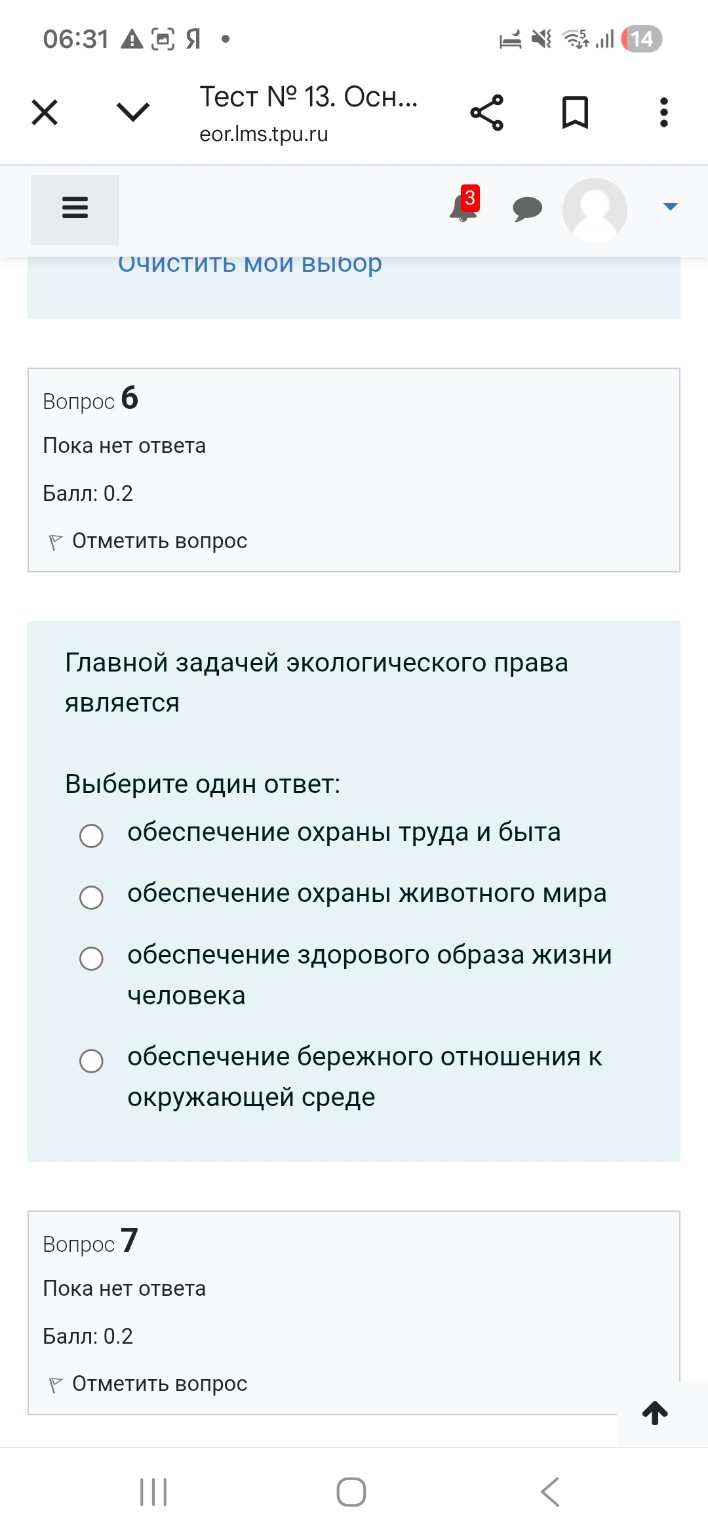
Task: Choose обеспечение бережного отношения к окружающей среде
Action: pyautogui.click(x=91, y=1061)
